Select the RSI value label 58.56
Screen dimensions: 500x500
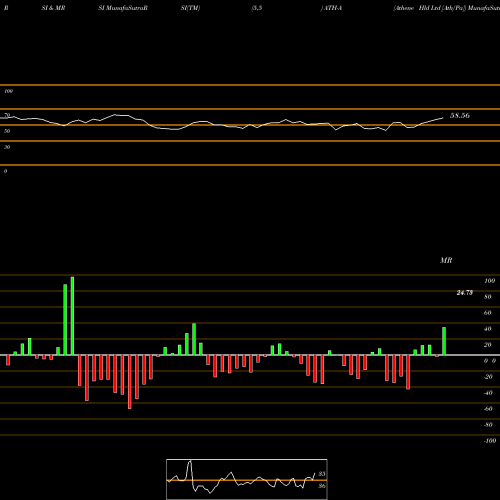[x=460, y=116]
